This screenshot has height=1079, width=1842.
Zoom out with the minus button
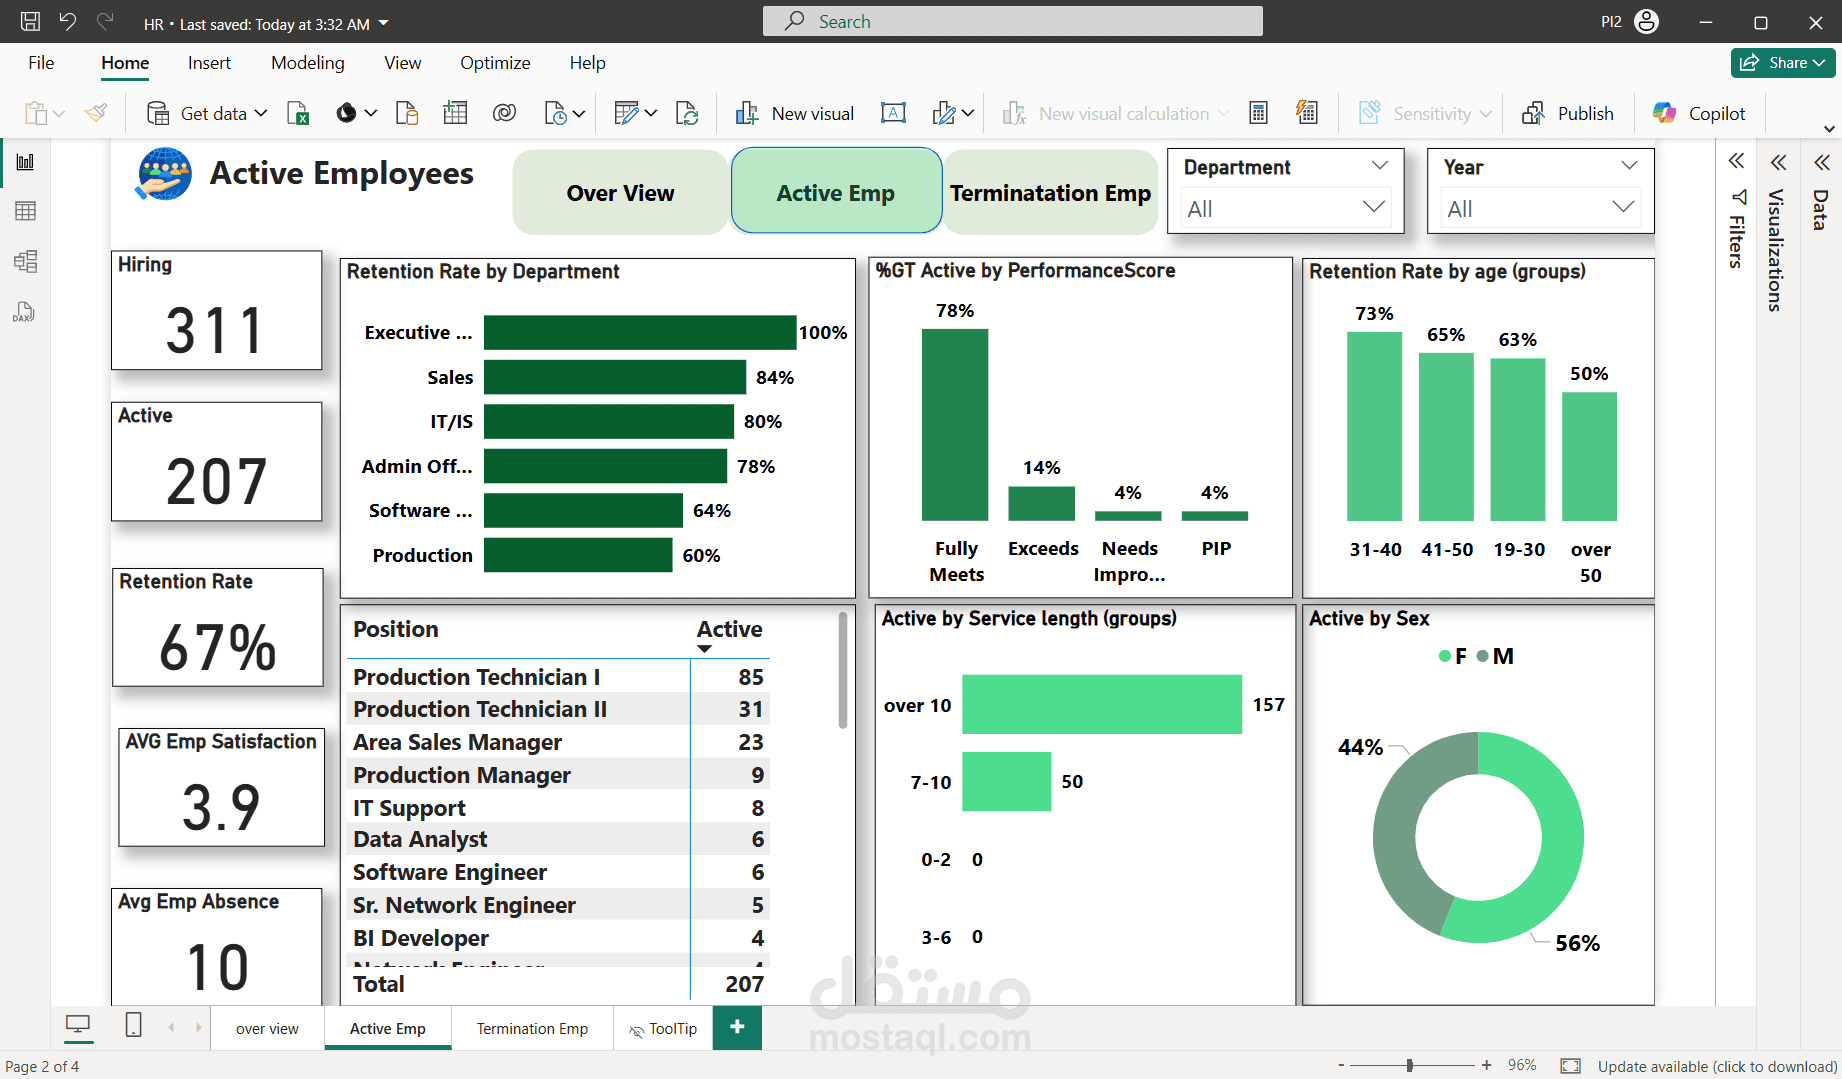(1341, 1066)
